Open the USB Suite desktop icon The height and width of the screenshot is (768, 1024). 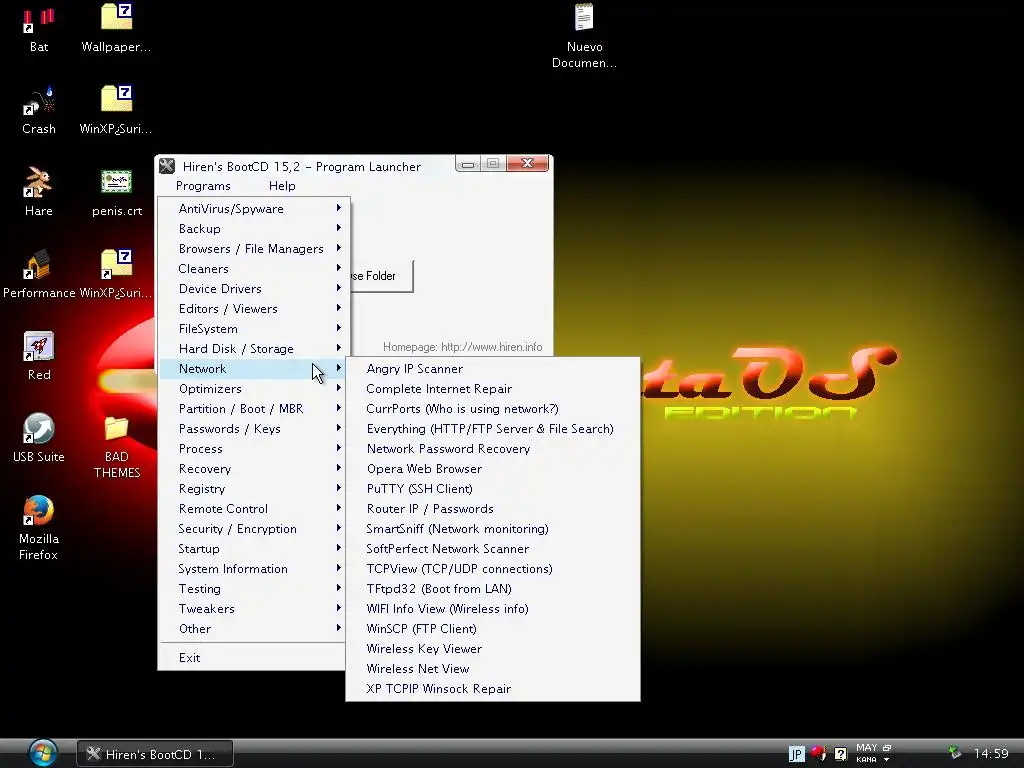pyautogui.click(x=39, y=428)
